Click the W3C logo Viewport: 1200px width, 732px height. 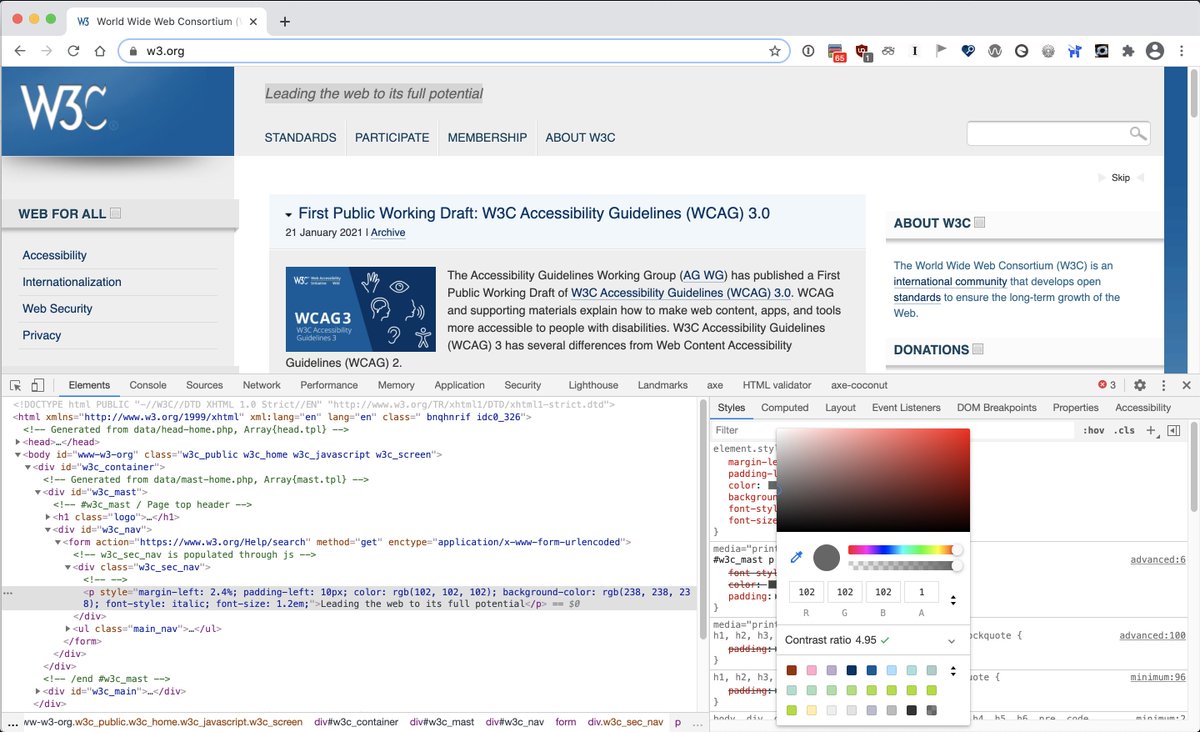click(66, 109)
